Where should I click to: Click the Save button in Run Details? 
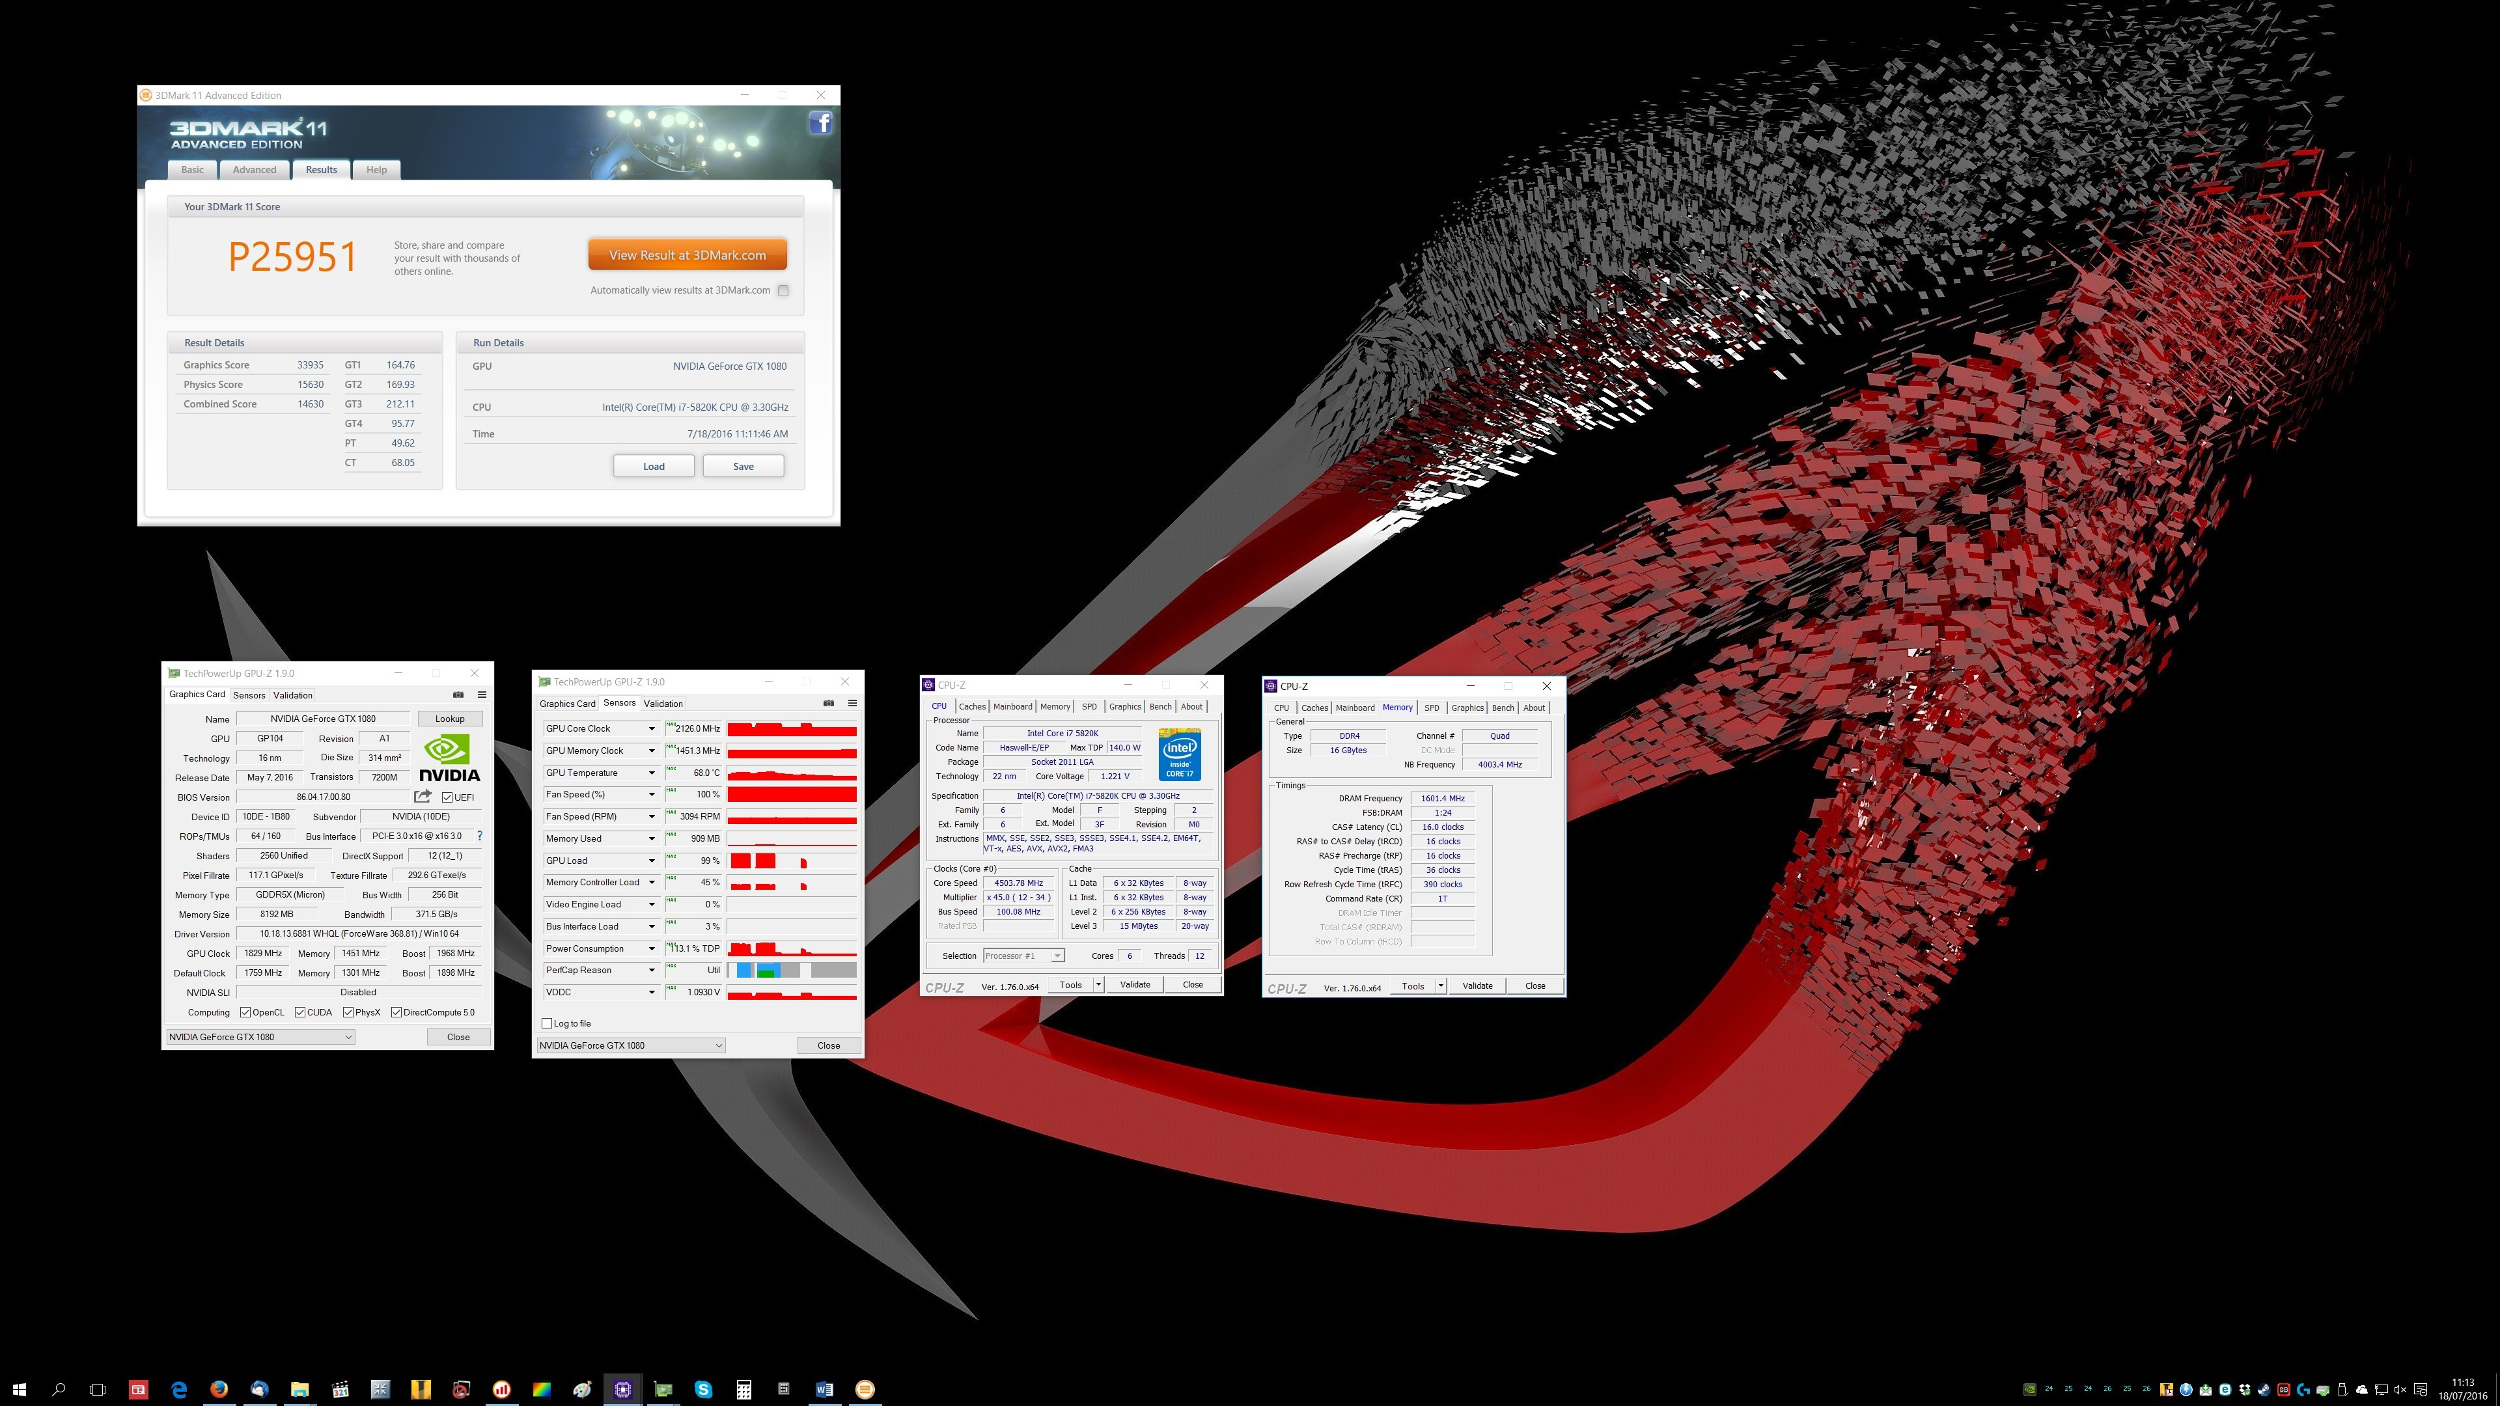pyautogui.click(x=743, y=466)
